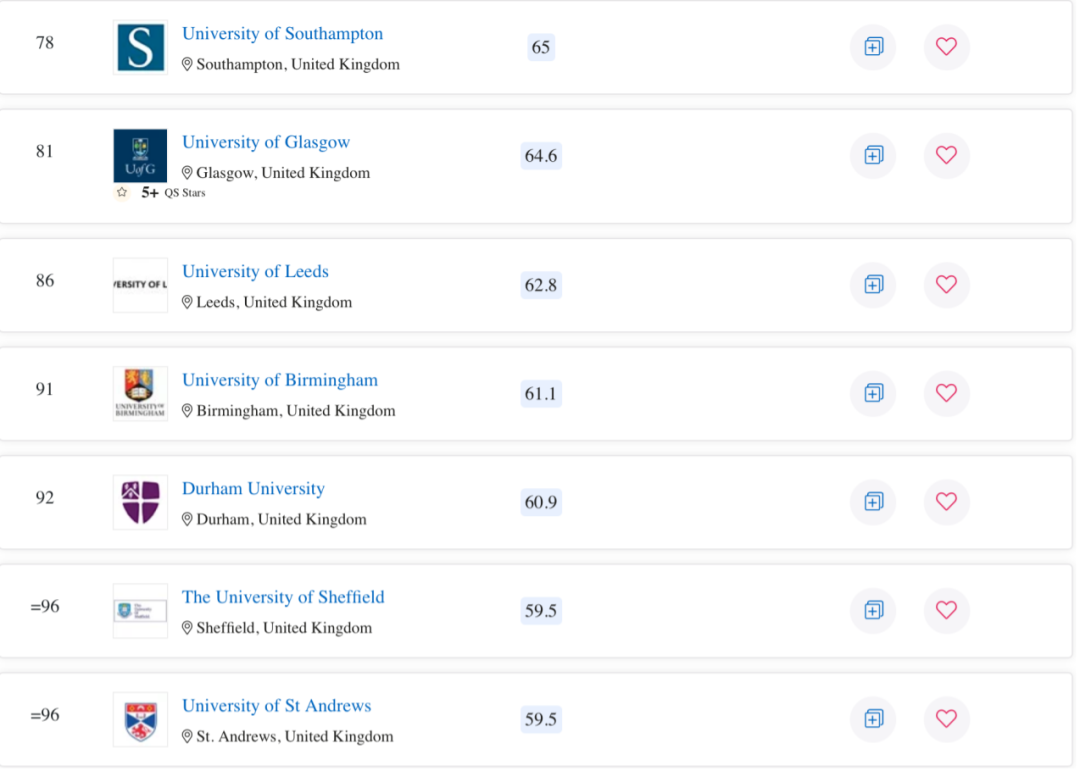Screen dimensions: 1080x771
Task: Click heart icon beside University of Birmingham
Action: pos(946,393)
